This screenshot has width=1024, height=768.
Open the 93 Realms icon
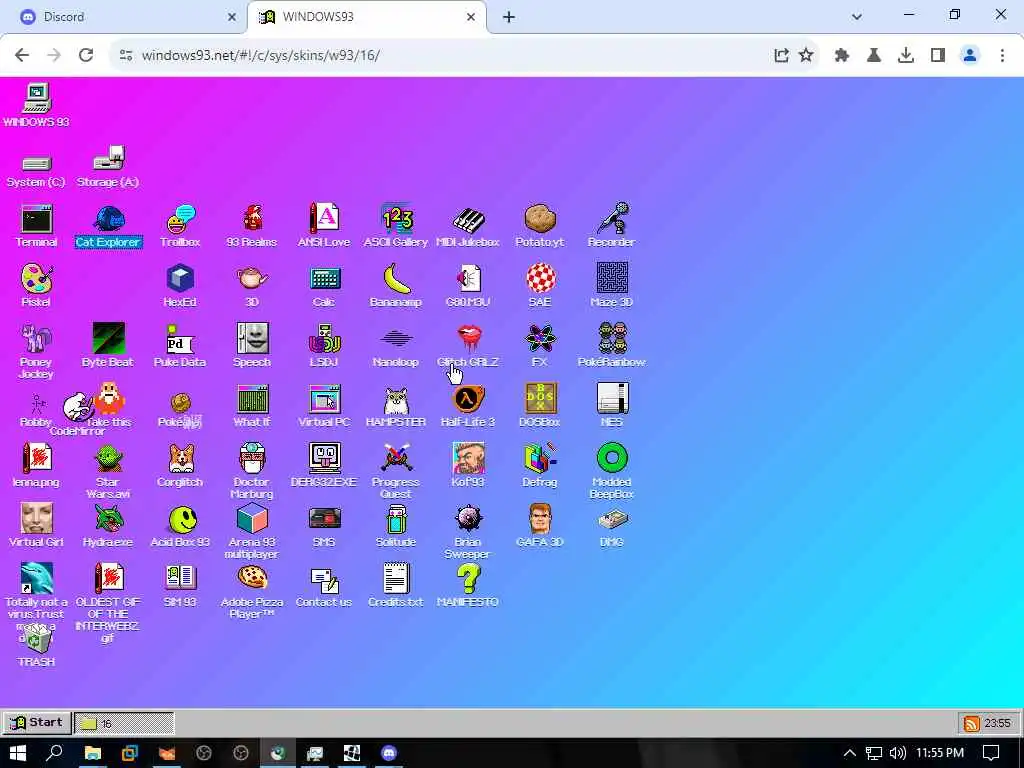tap(252, 219)
